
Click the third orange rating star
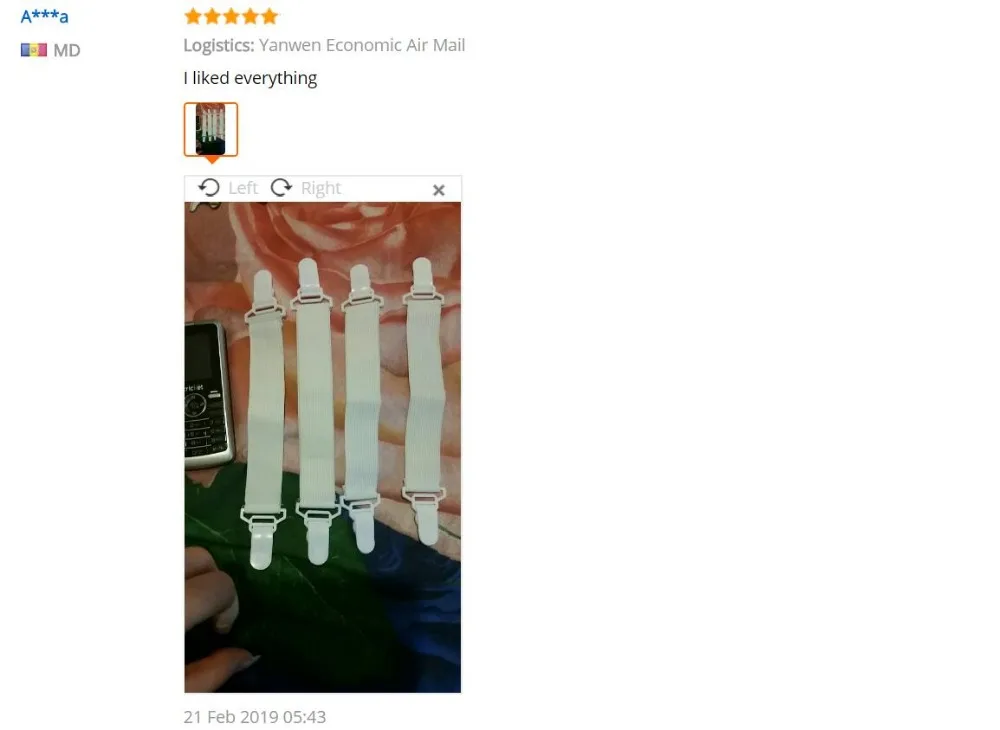[231, 16]
